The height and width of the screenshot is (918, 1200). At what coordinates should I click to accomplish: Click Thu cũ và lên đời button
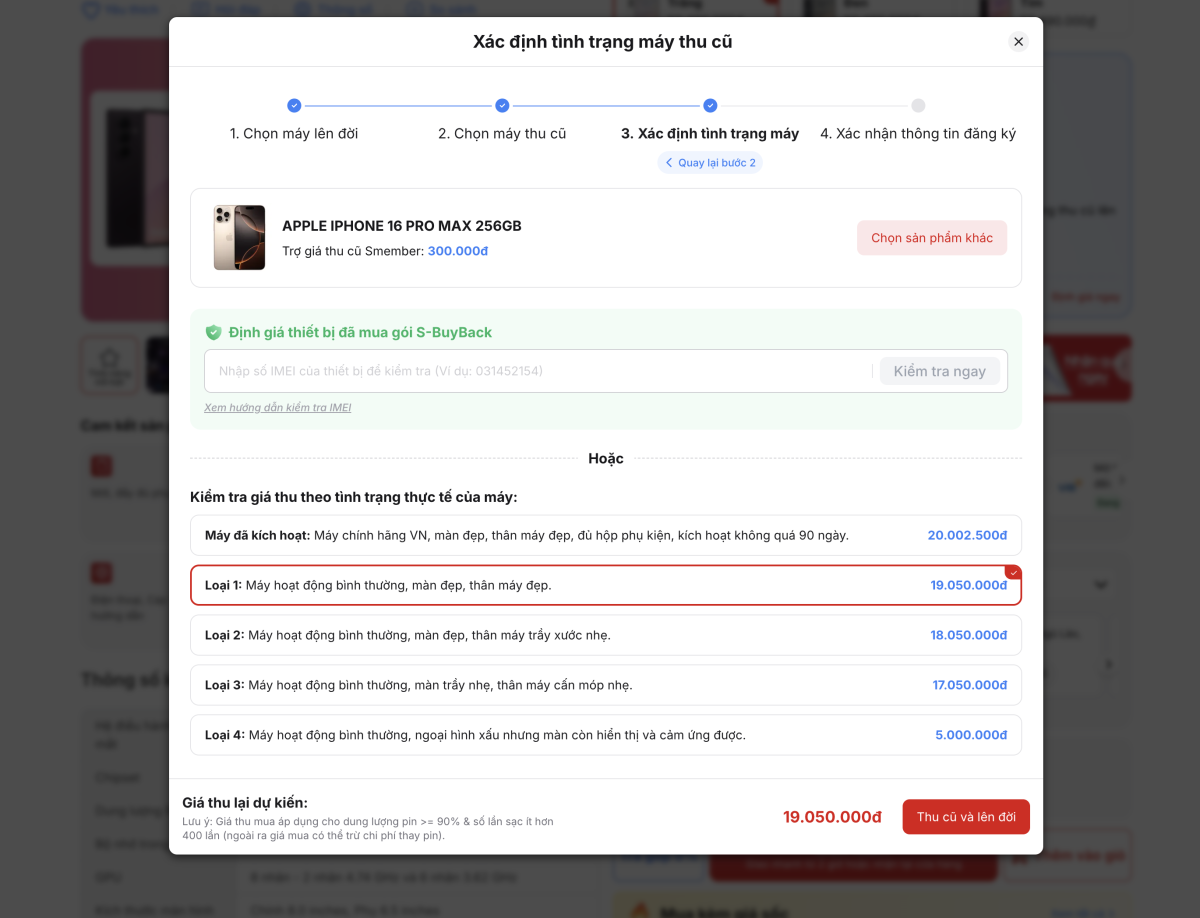(966, 817)
